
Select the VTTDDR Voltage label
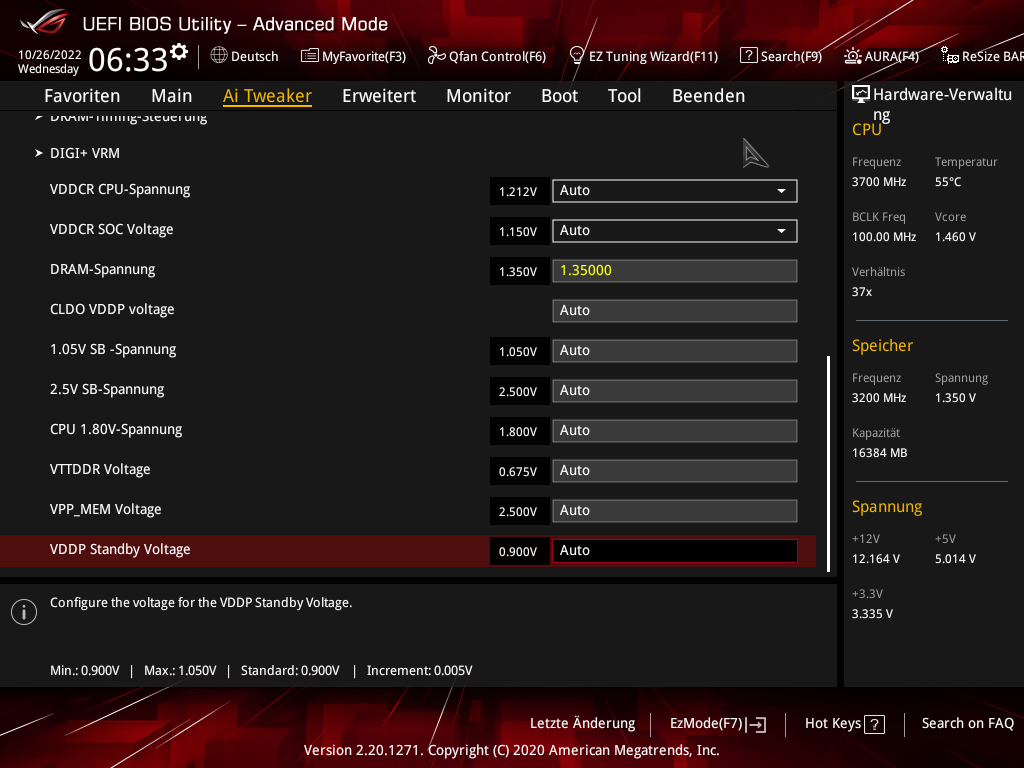[100, 469]
